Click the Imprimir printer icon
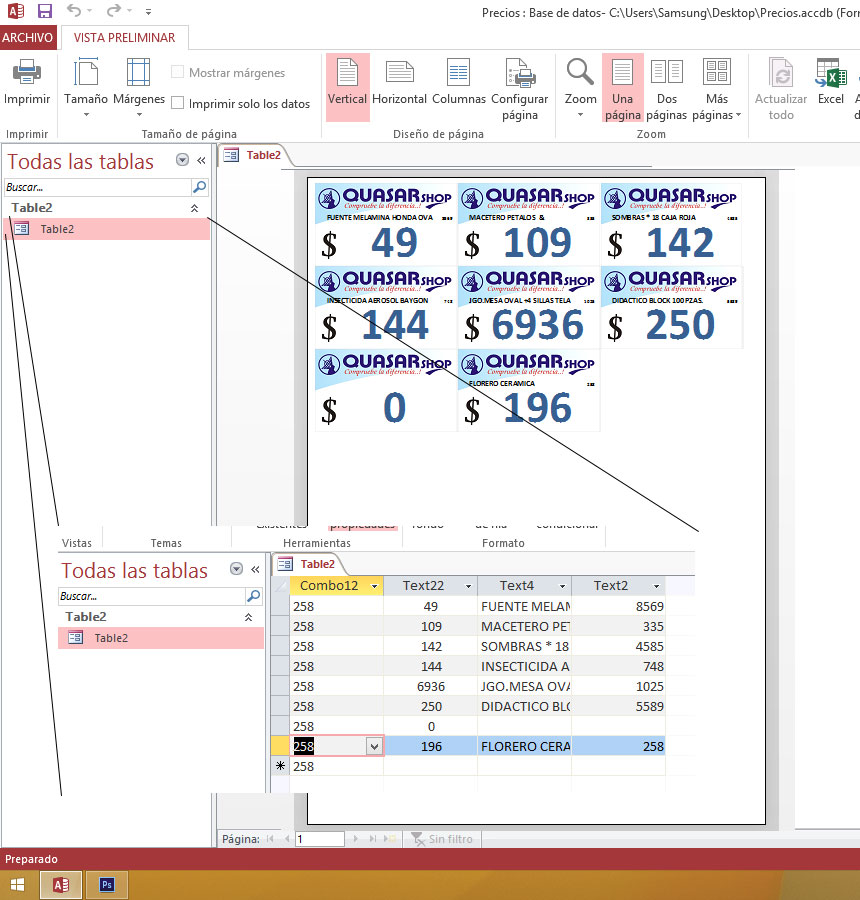Viewport: 860px width, 900px height. point(26,72)
